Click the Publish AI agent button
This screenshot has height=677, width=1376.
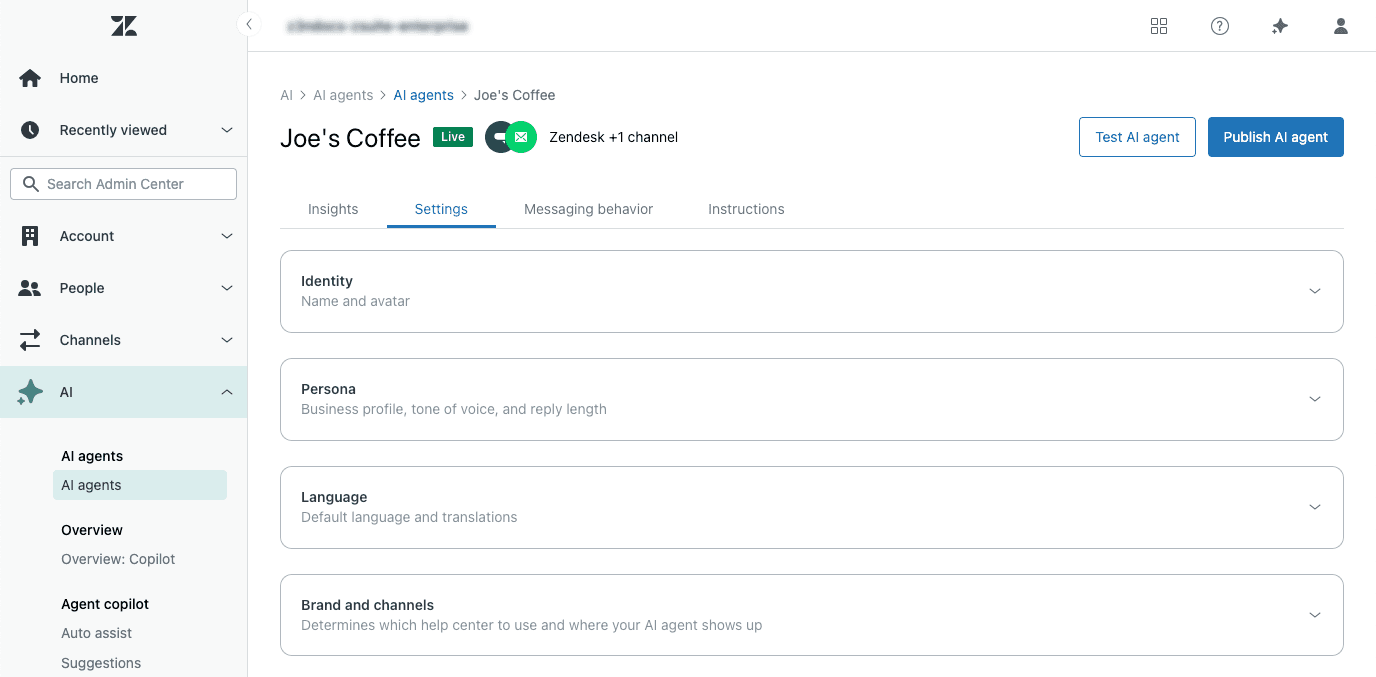click(x=1275, y=137)
